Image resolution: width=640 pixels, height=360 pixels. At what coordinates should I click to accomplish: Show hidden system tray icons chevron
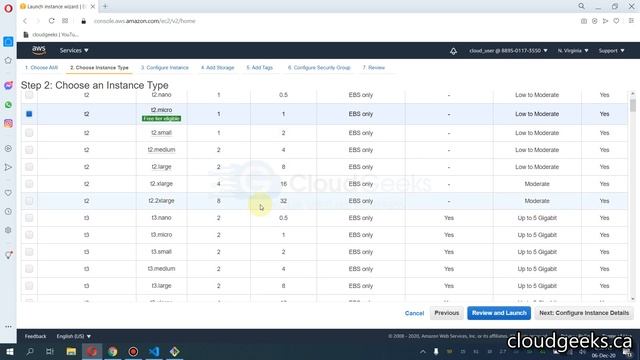tap(423, 351)
